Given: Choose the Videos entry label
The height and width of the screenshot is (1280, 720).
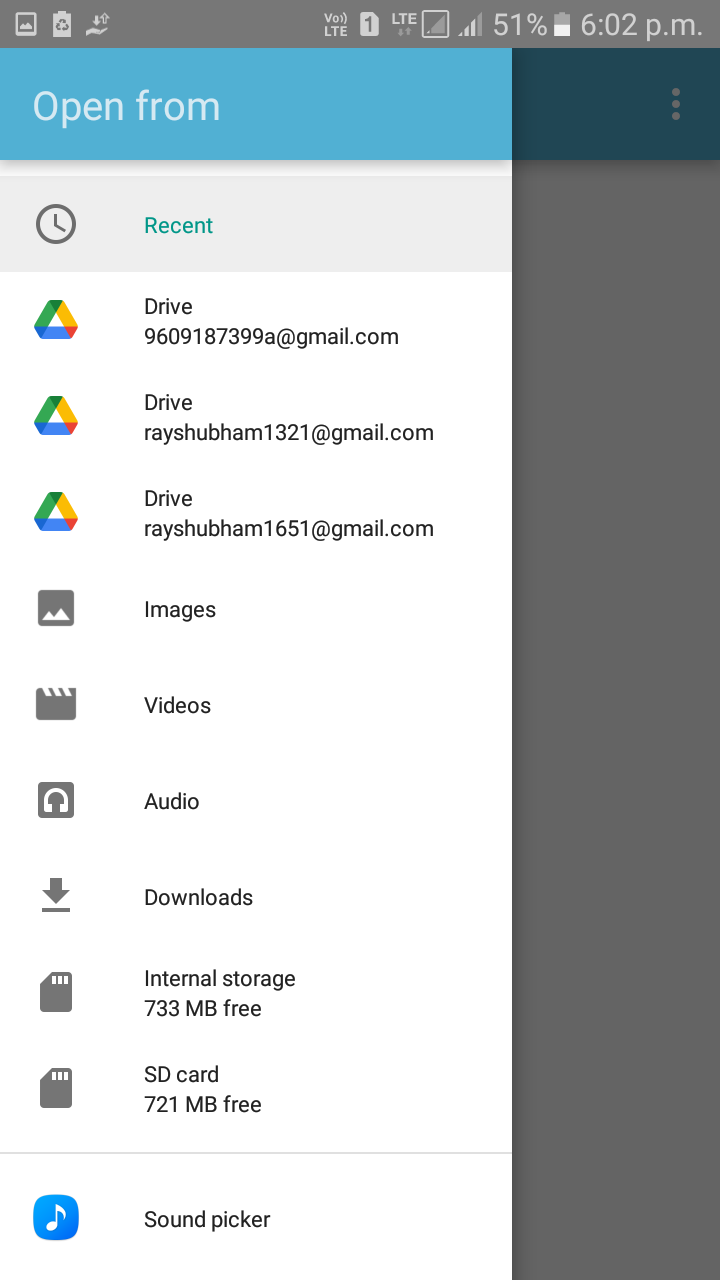Looking at the screenshot, I should [x=177, y=705].
